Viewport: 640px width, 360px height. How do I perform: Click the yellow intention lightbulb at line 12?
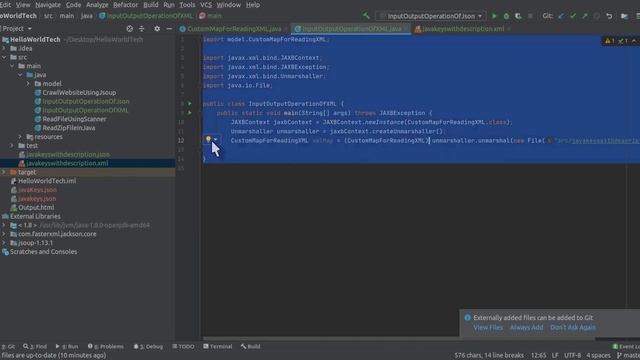209,139
